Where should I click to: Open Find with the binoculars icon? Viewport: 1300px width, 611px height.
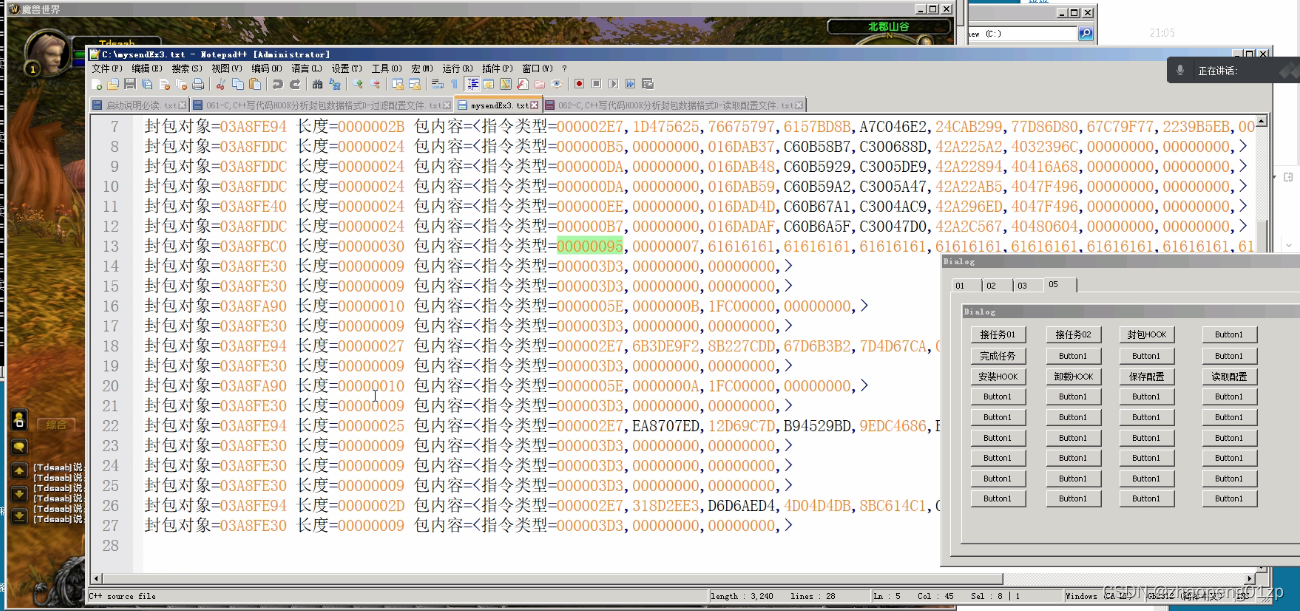tap(317, 84)
